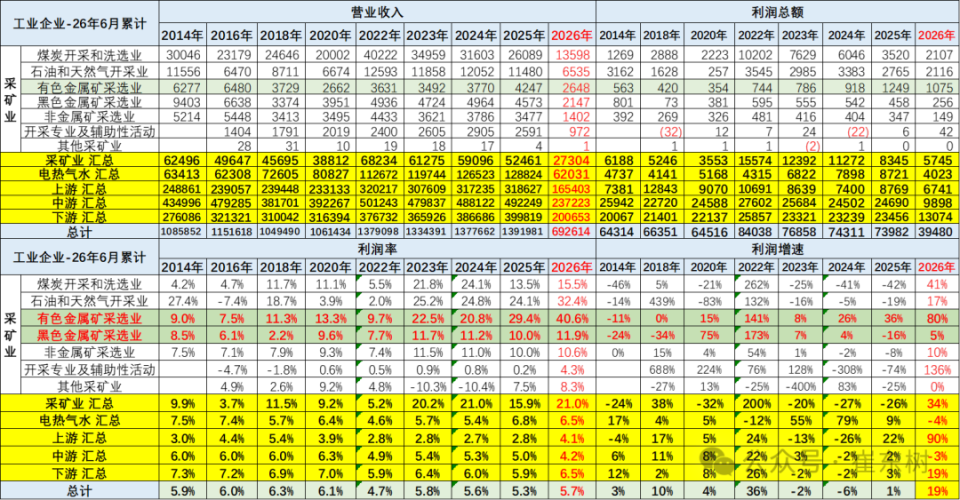
Task: Click the red negative profit value (22)
Action: [856, 131]
